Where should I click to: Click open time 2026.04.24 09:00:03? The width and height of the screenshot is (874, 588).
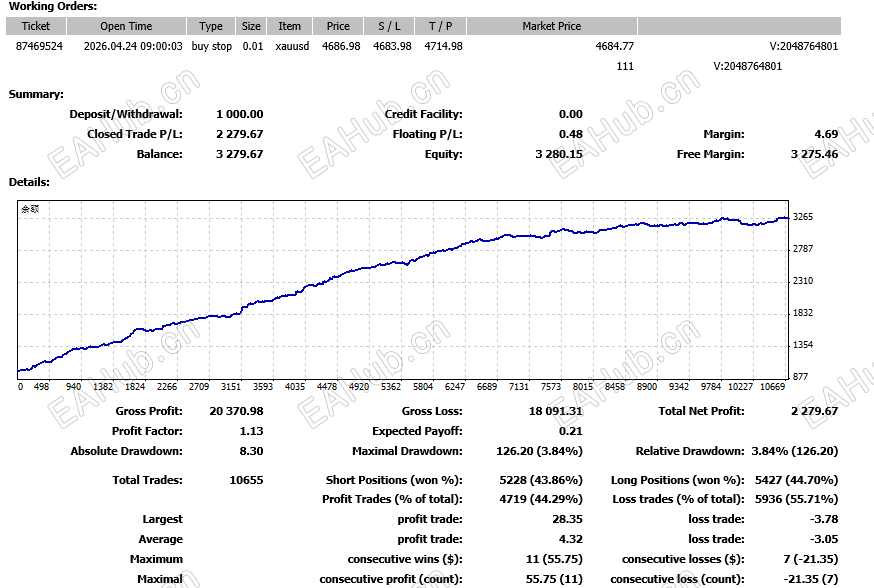coord(133,46)
